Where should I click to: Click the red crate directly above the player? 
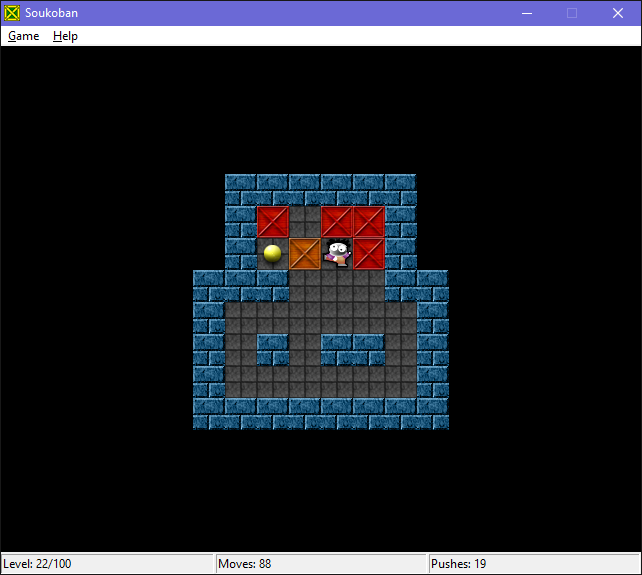pos(337,222)
